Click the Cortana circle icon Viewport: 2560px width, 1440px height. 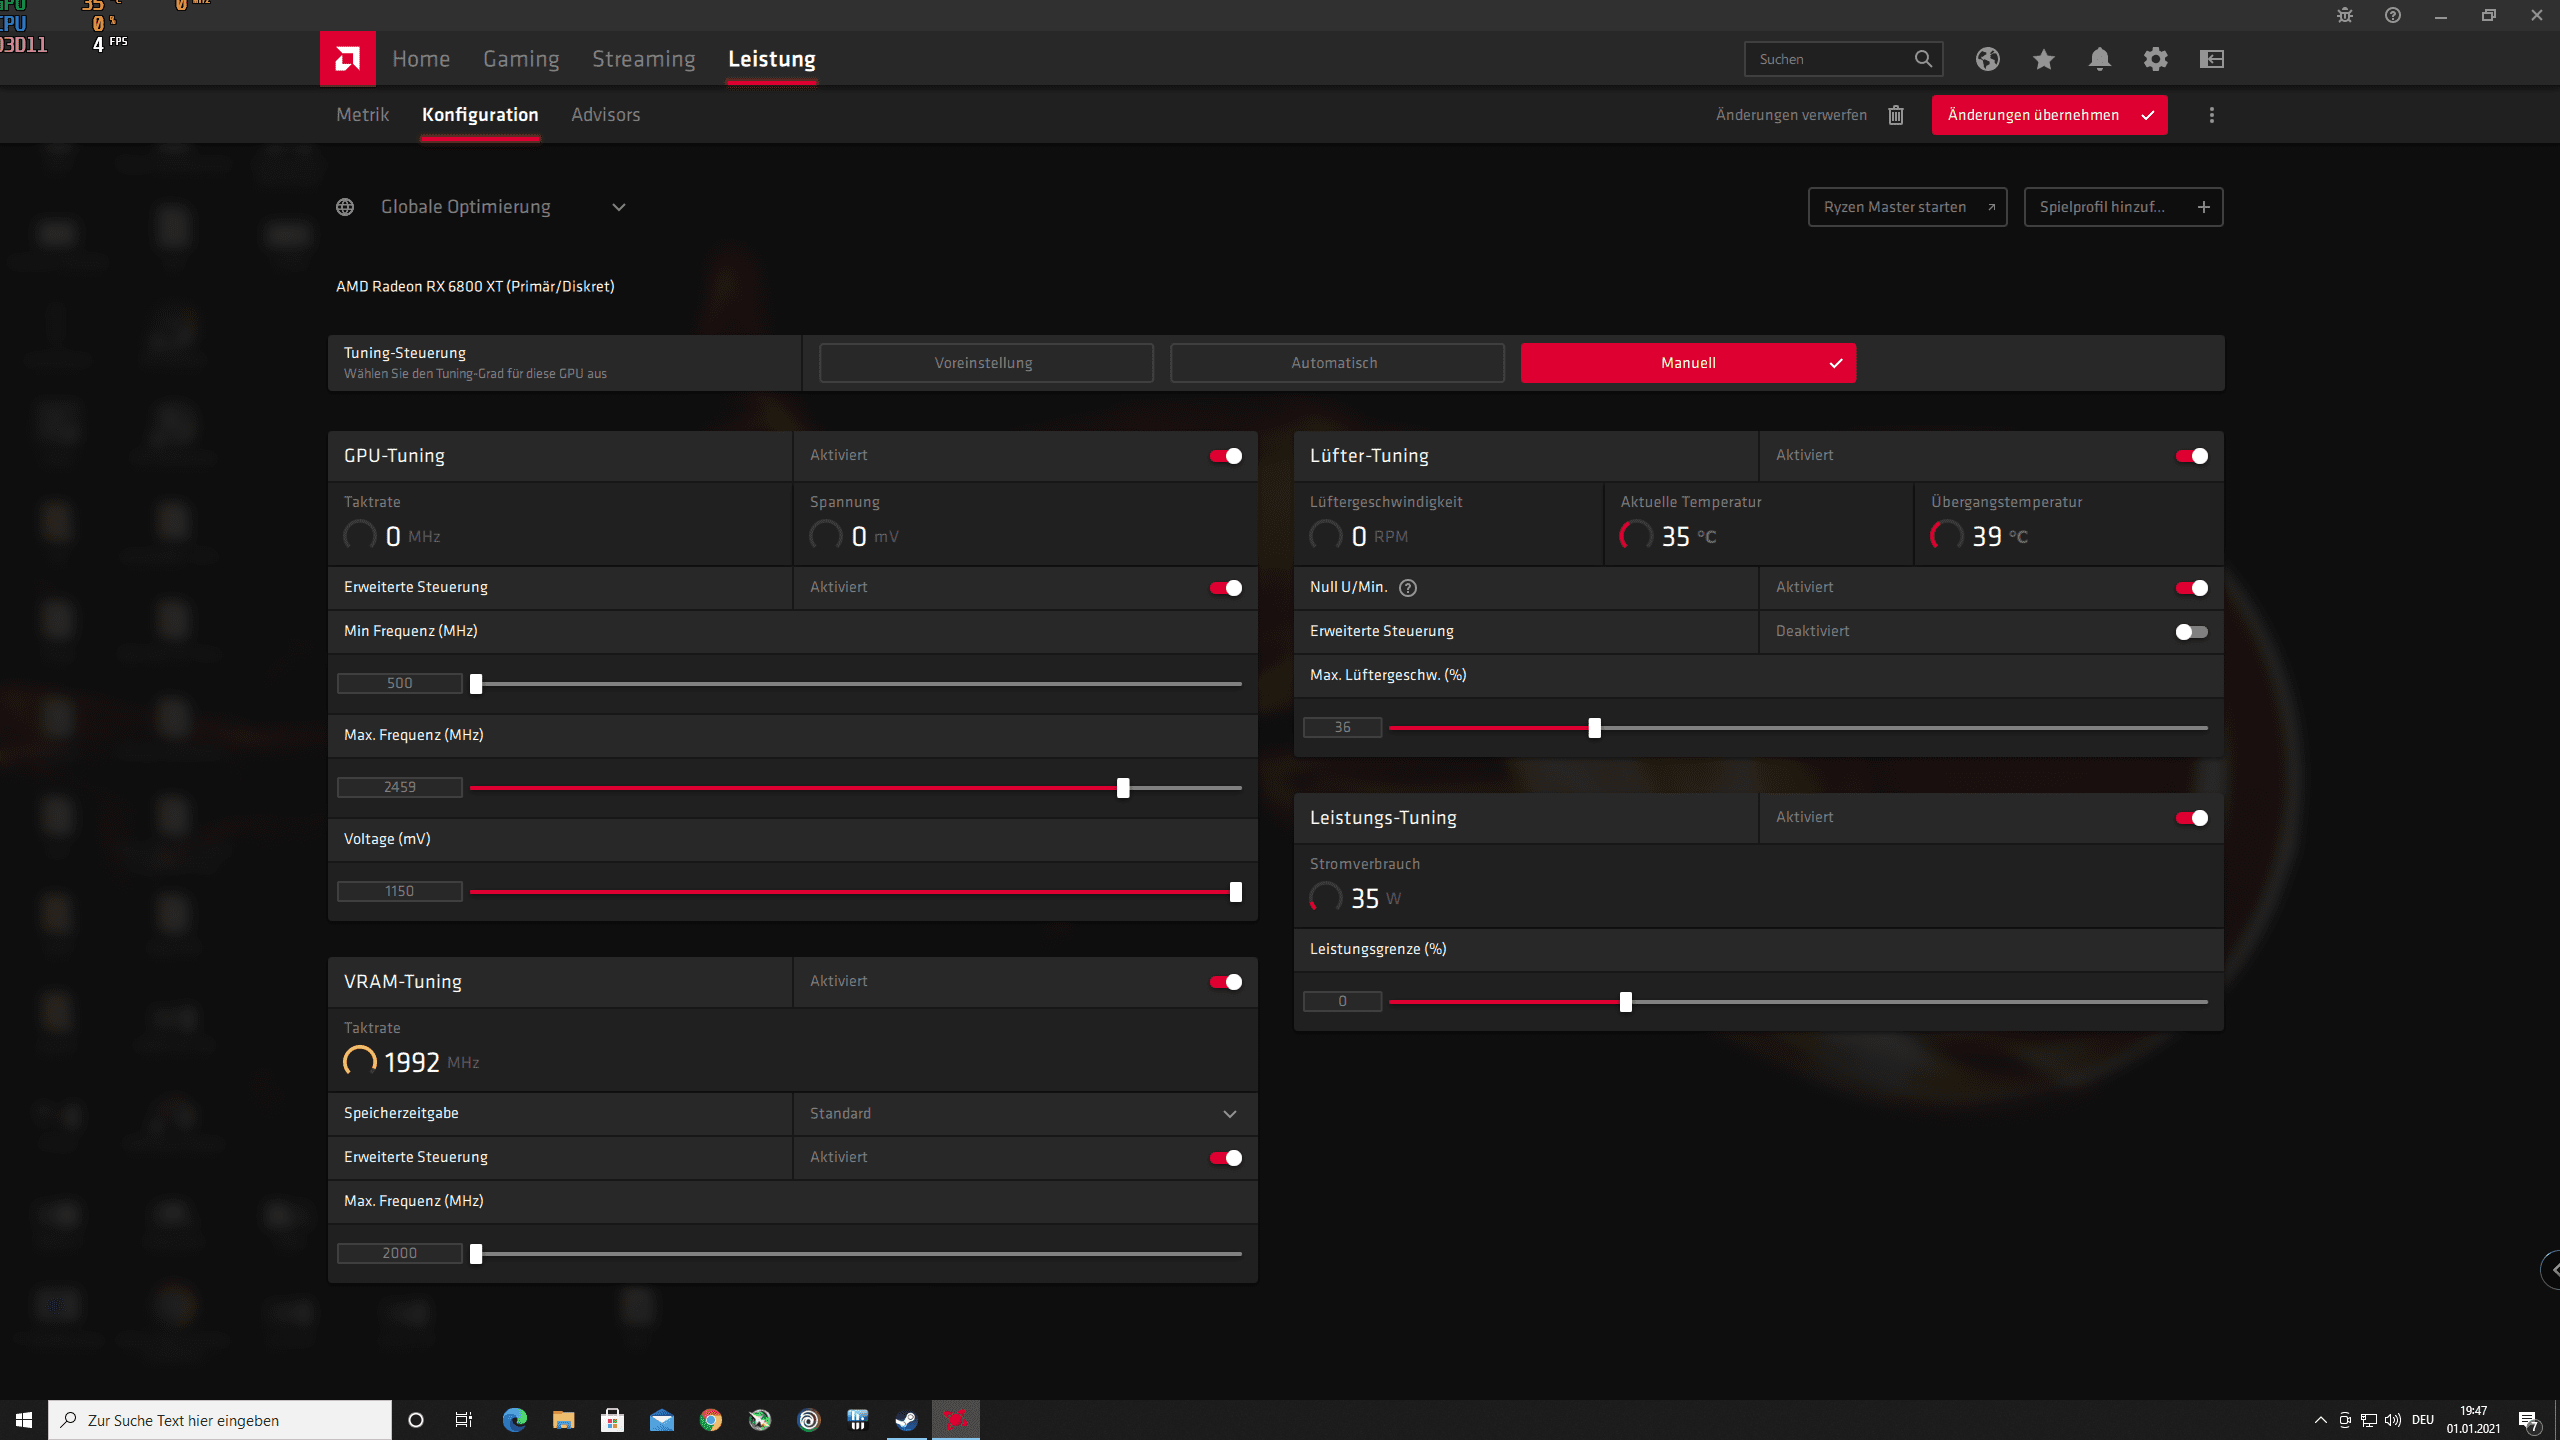pyautogui.click(x=416, y=1420)
